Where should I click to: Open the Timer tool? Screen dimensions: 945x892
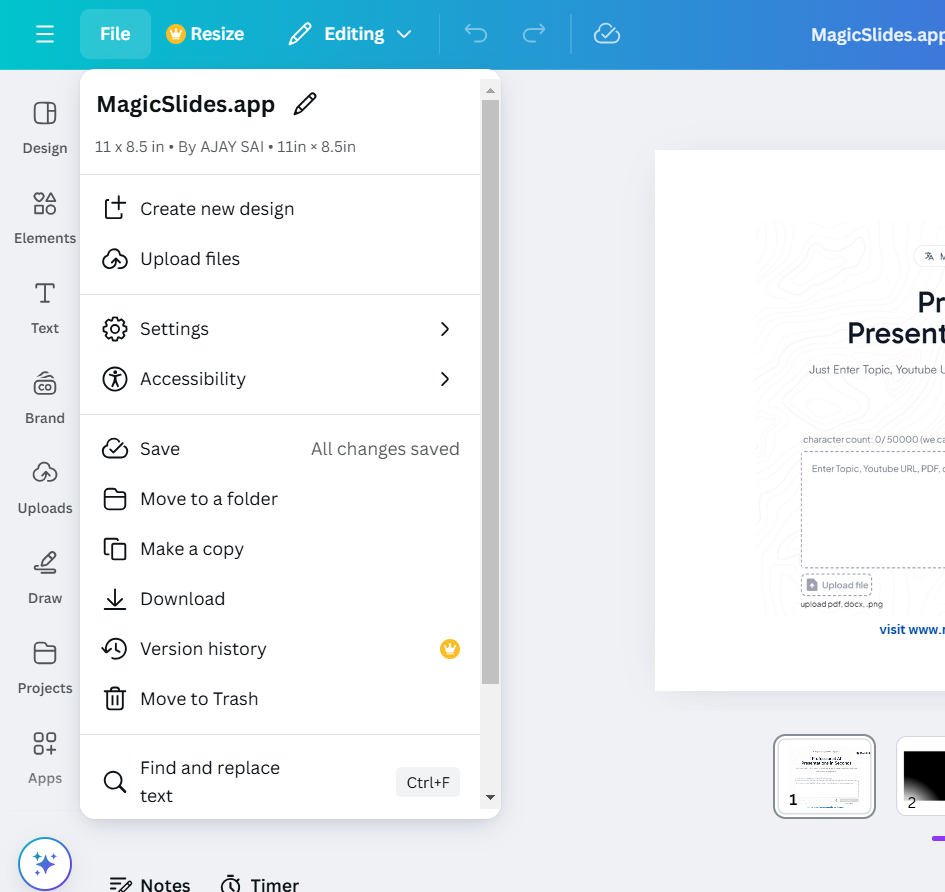[259, 885]
